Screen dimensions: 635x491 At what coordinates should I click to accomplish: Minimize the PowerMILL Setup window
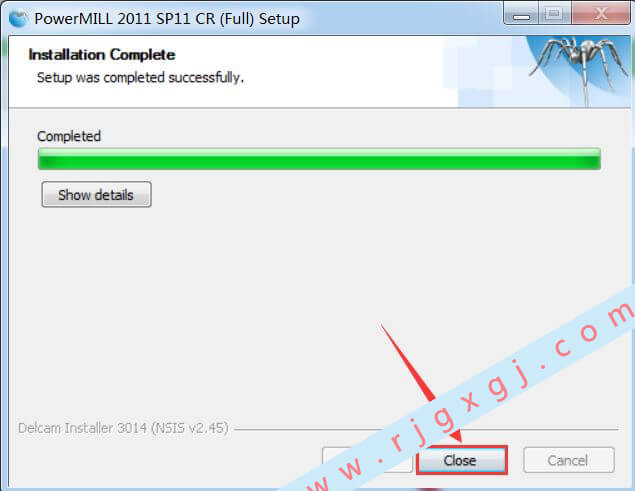(x=521, y=14)
